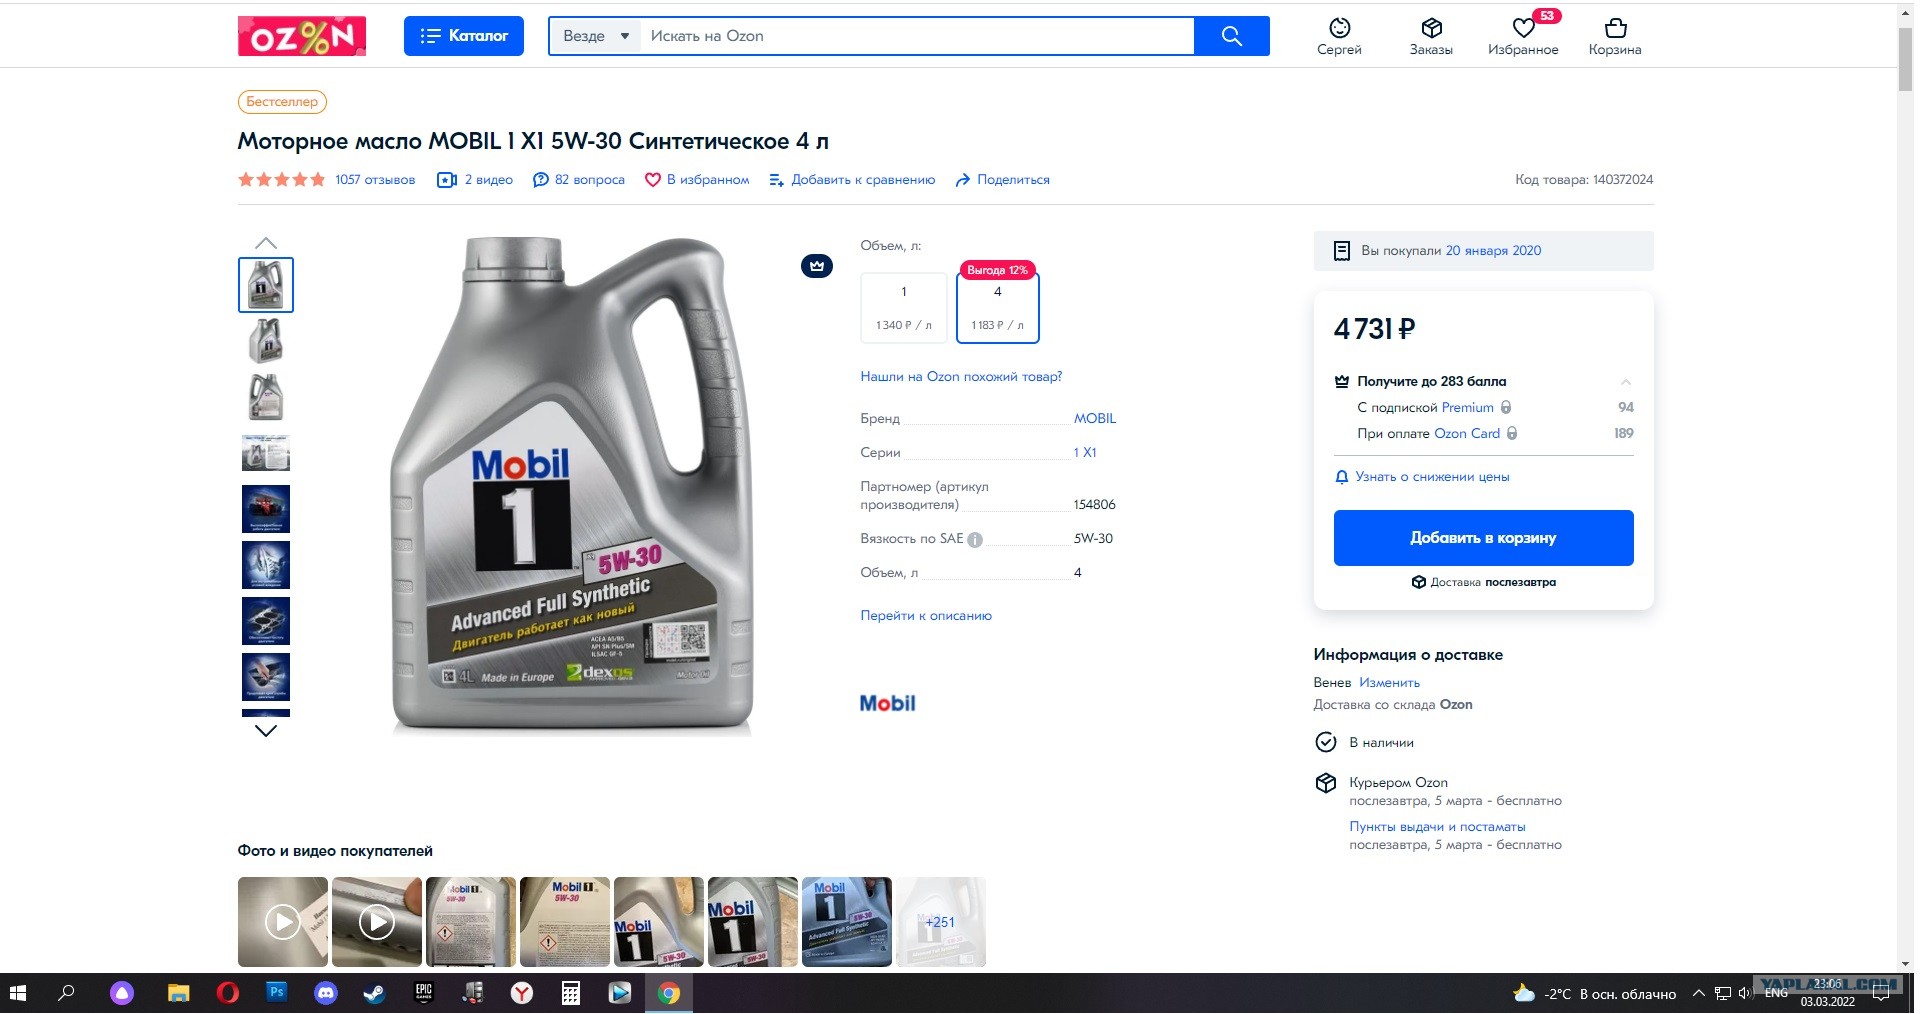This screenshot has width=1923, height=1014.
Task: Click Перейти к описанию
Action: (926, 616)
